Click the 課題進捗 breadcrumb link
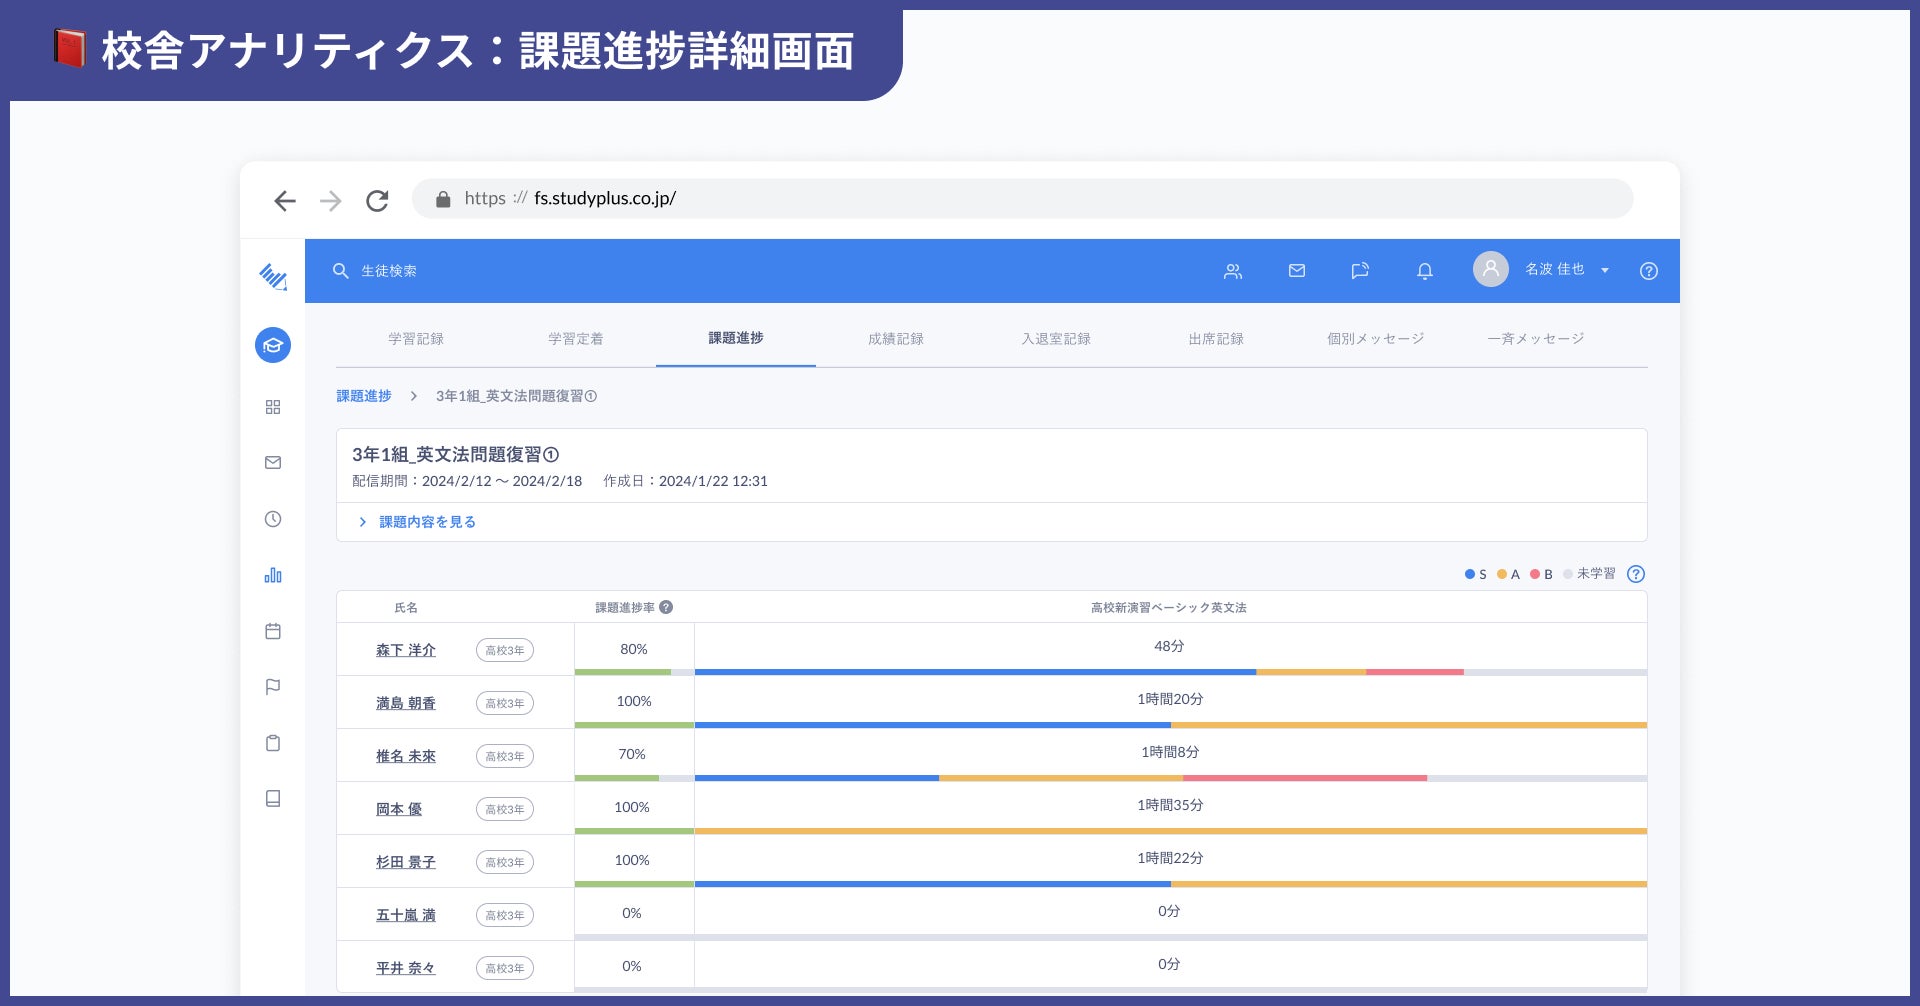Viewport: 1920px width, 1006px height. [364, 396]
